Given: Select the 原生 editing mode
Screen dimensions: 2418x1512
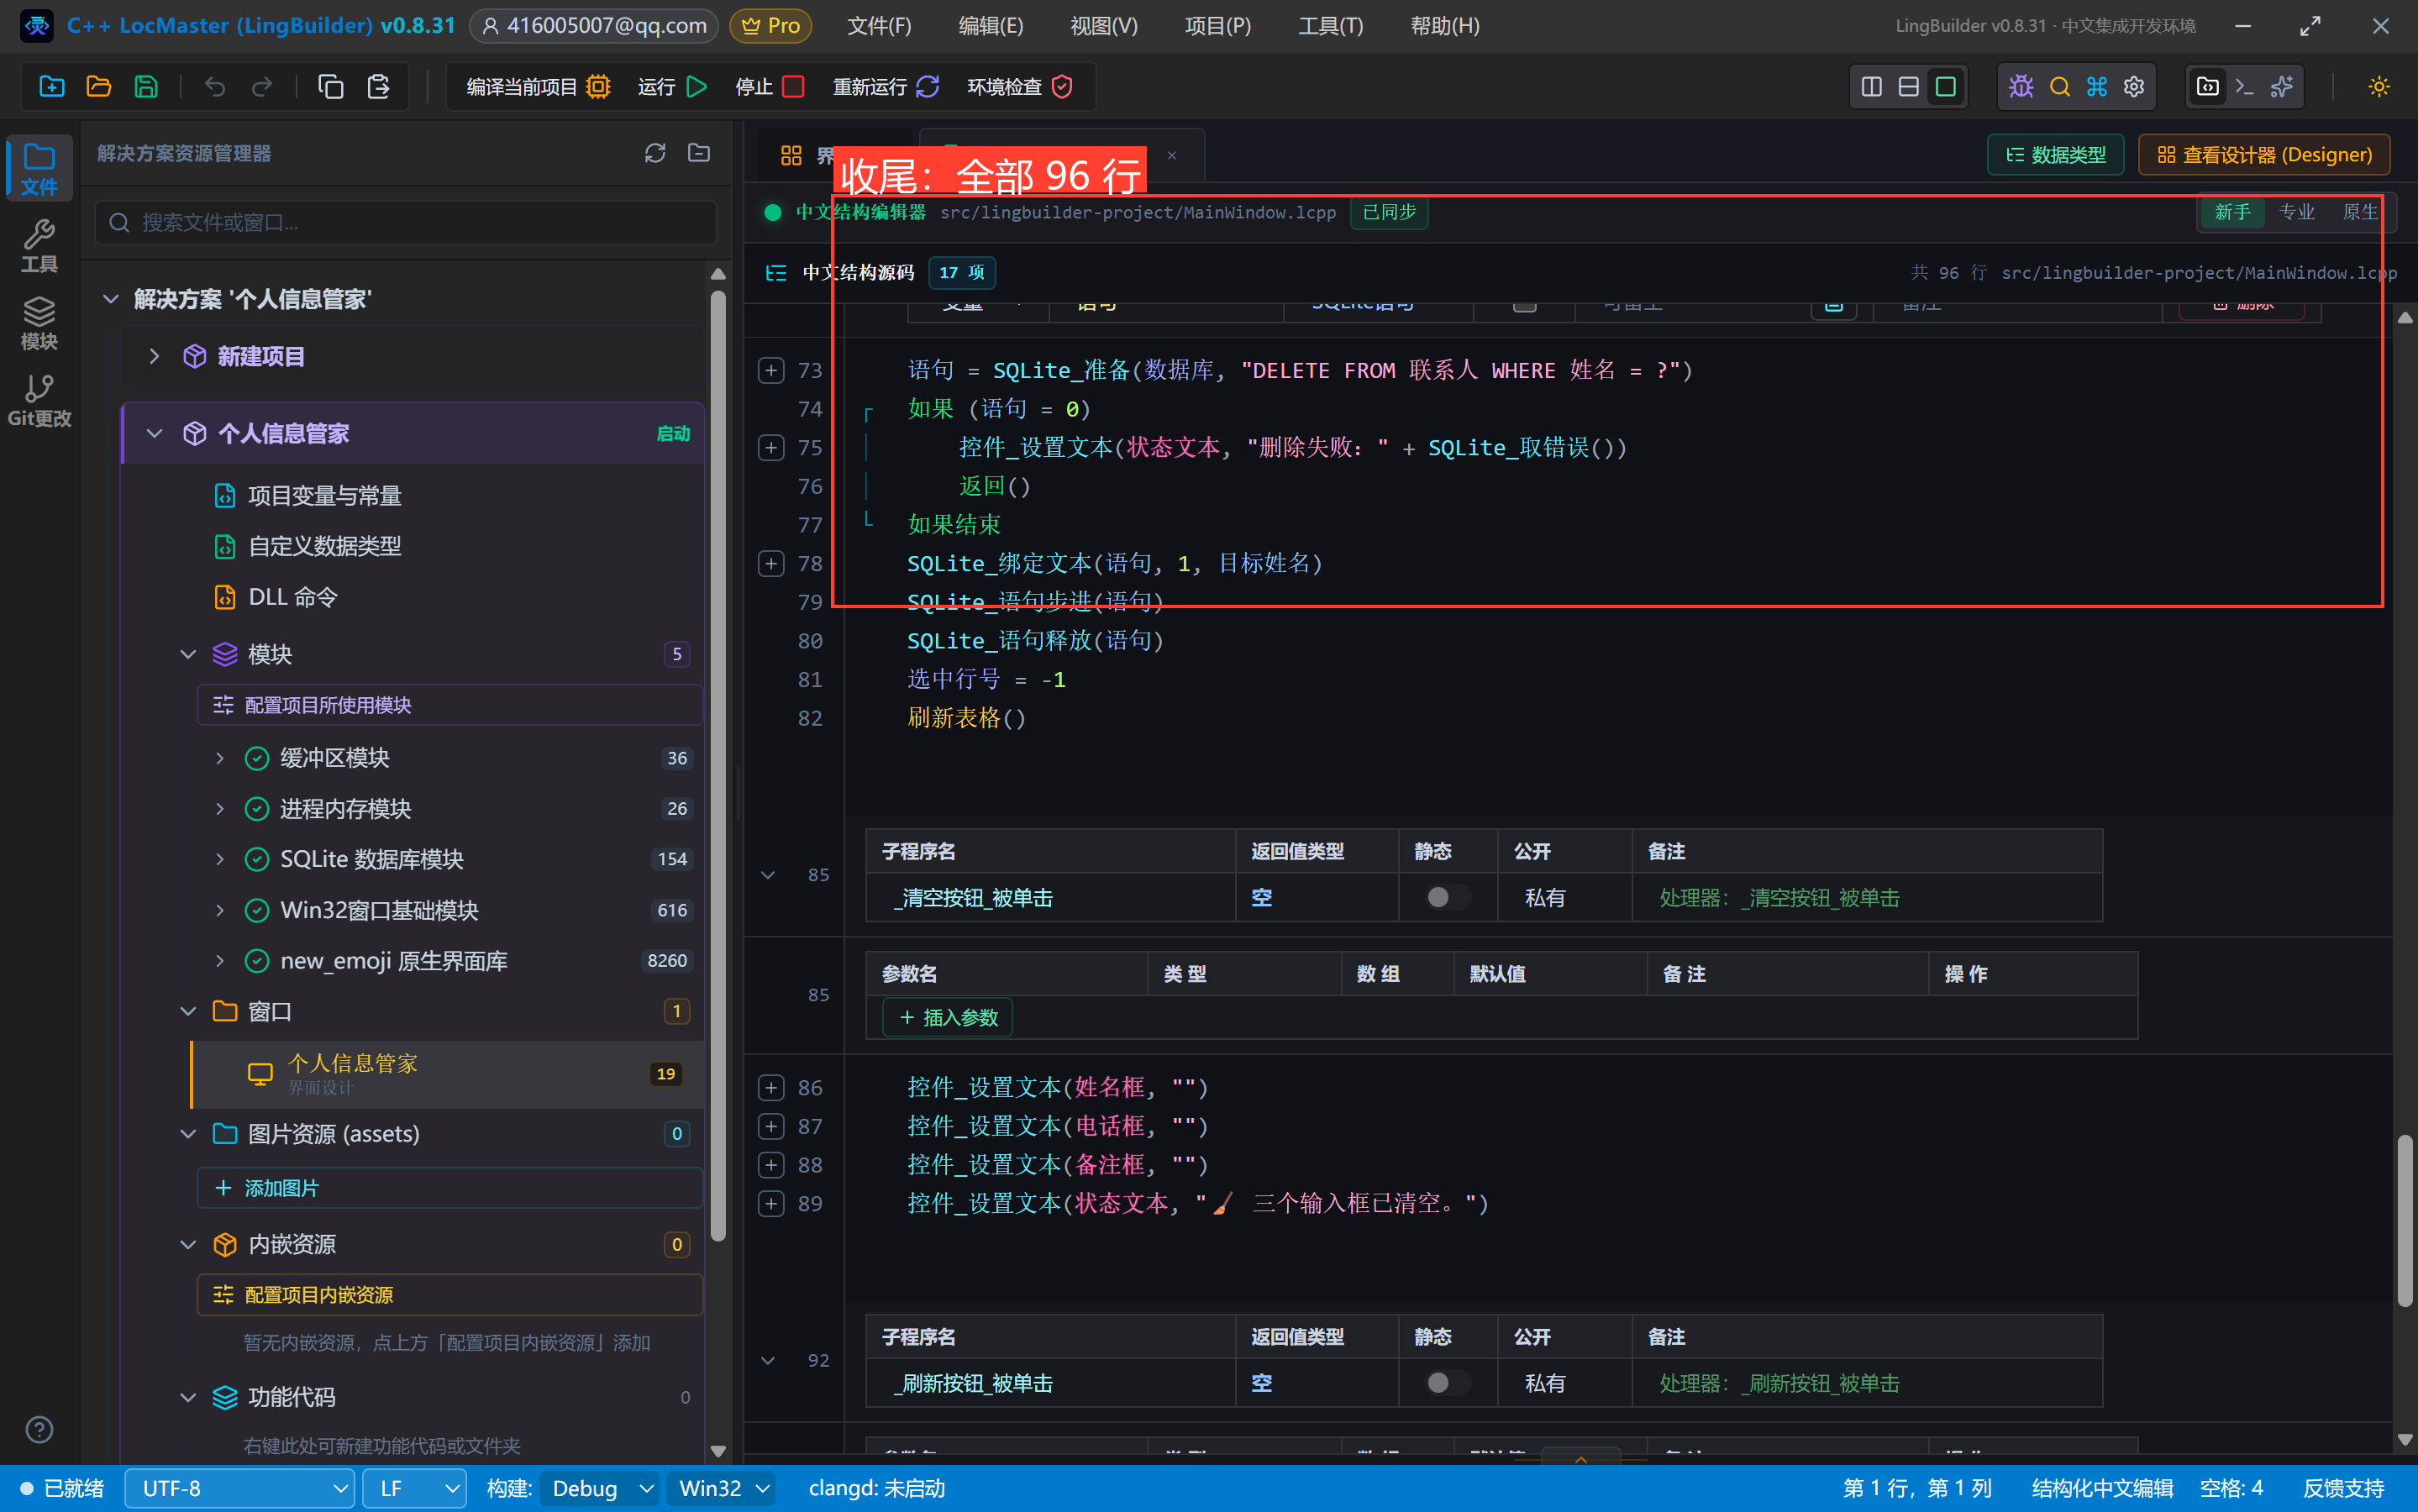Looking at the screenshot, I should (2359, 212).
